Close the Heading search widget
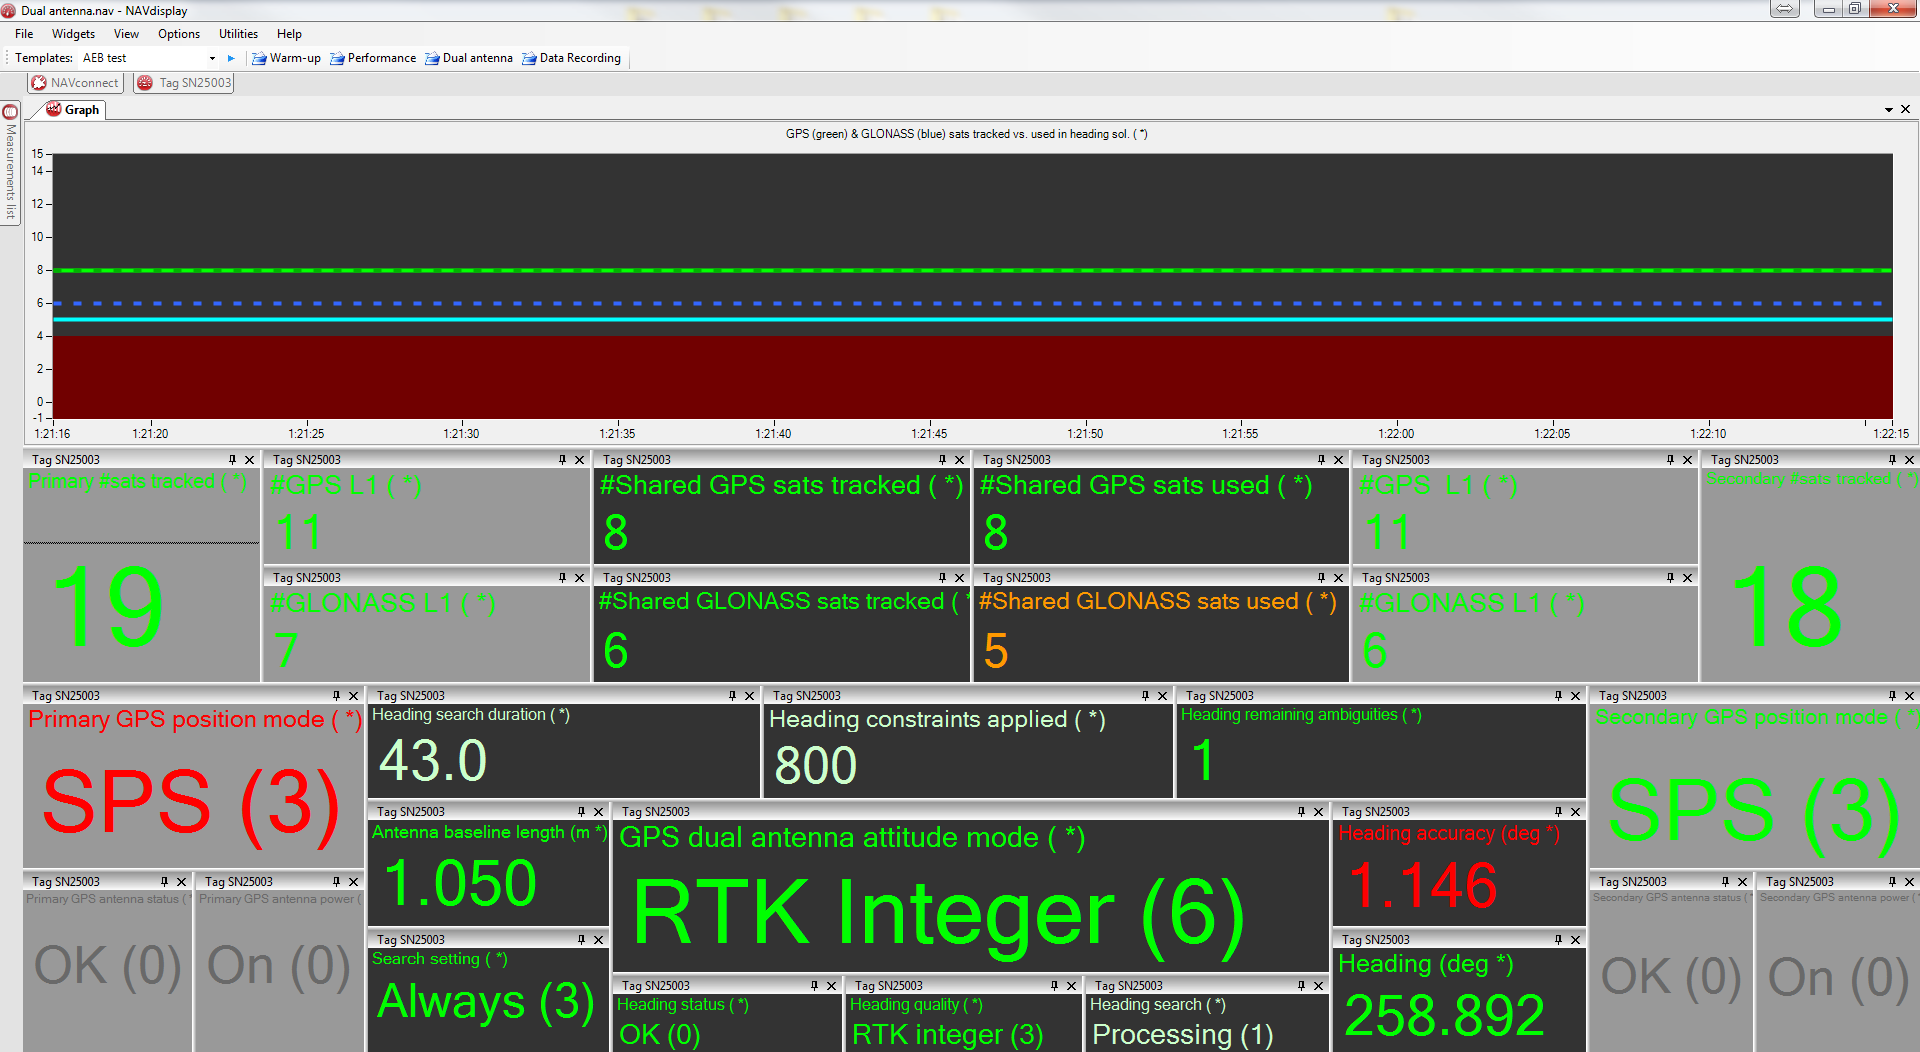 click(x=1318, y=986)
